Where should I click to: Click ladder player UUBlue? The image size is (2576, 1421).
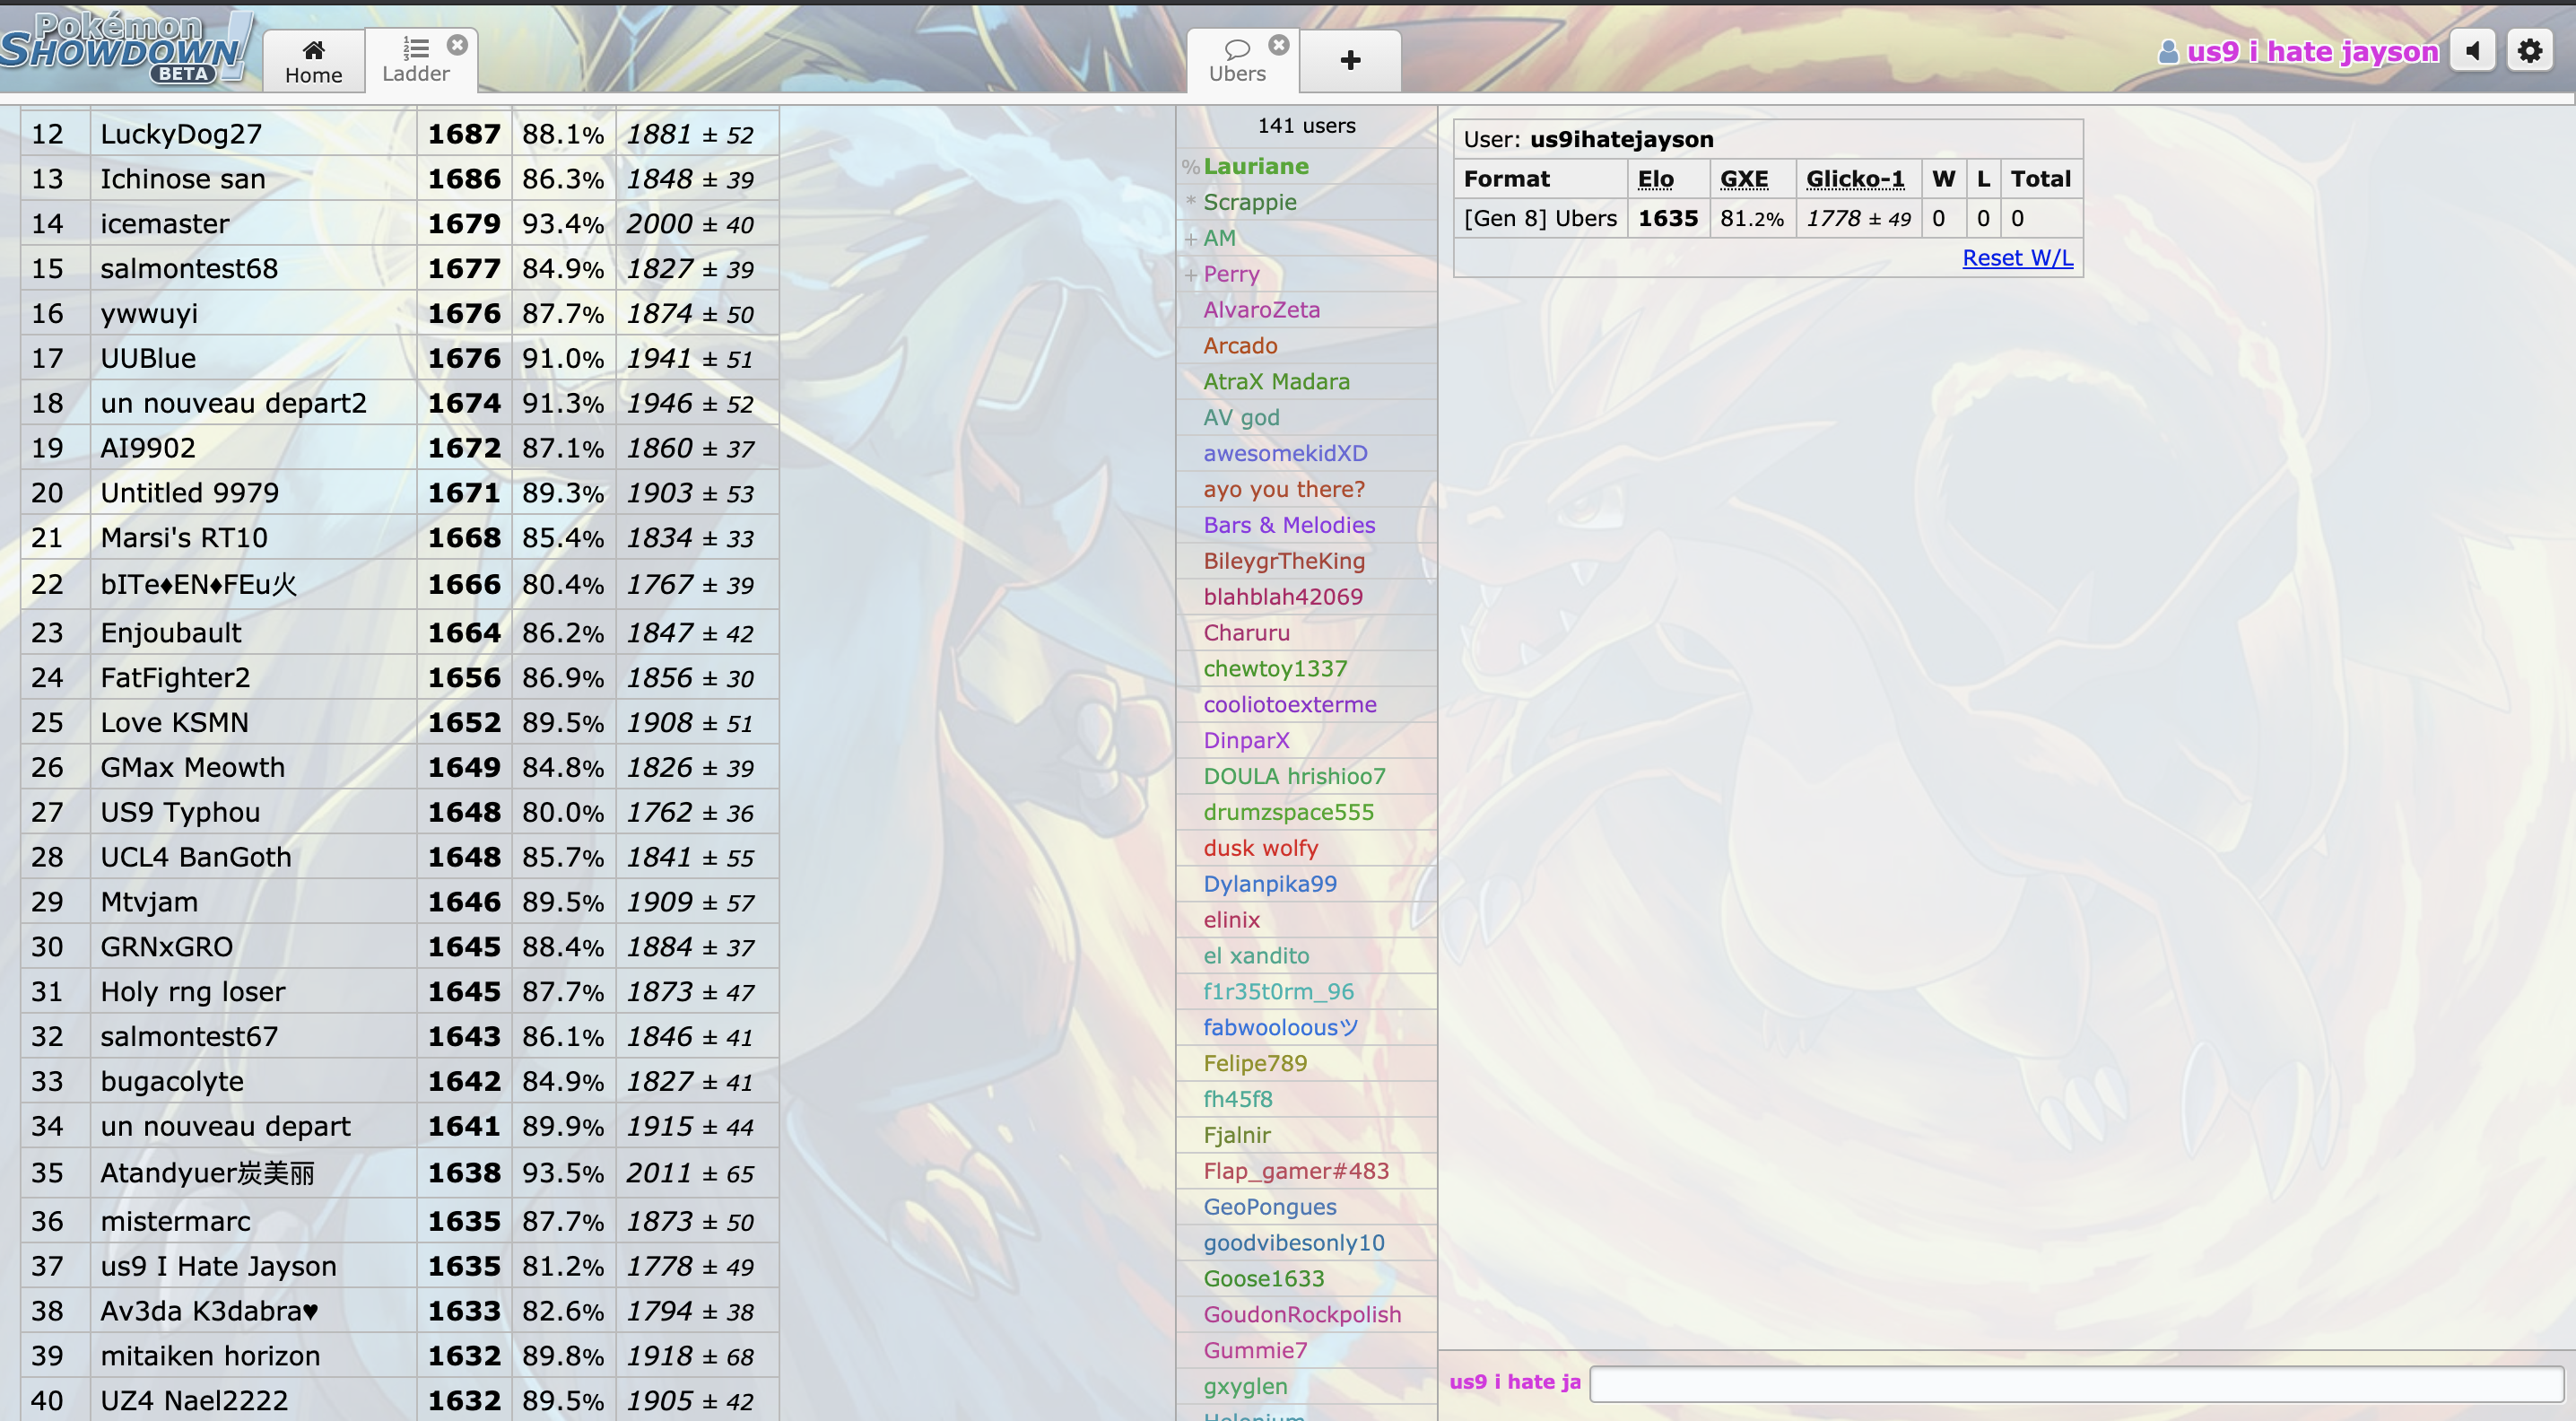148,358
